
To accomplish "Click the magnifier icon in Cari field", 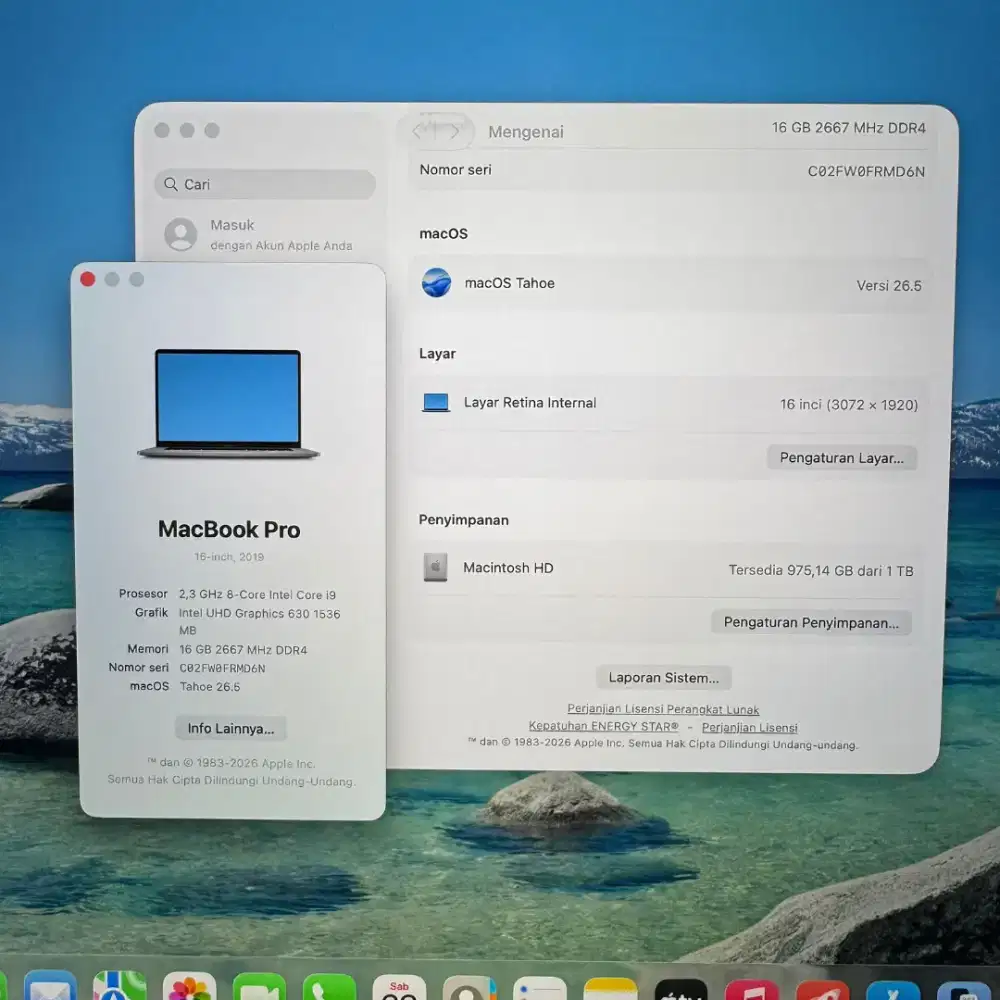I will (171, 184).
